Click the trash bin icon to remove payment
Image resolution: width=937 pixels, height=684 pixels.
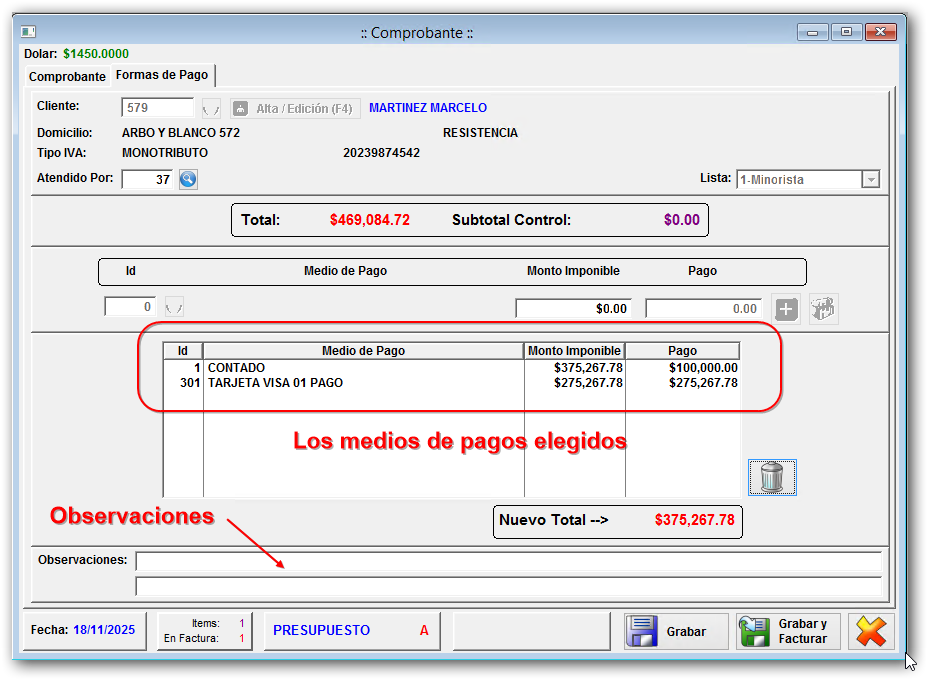[x=771, y=477]
